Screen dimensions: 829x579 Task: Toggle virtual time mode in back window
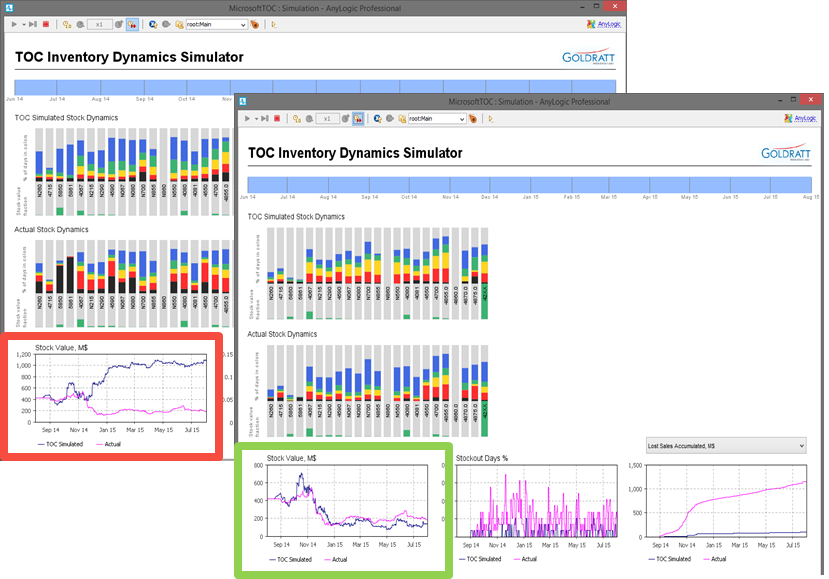coord(132,24)
